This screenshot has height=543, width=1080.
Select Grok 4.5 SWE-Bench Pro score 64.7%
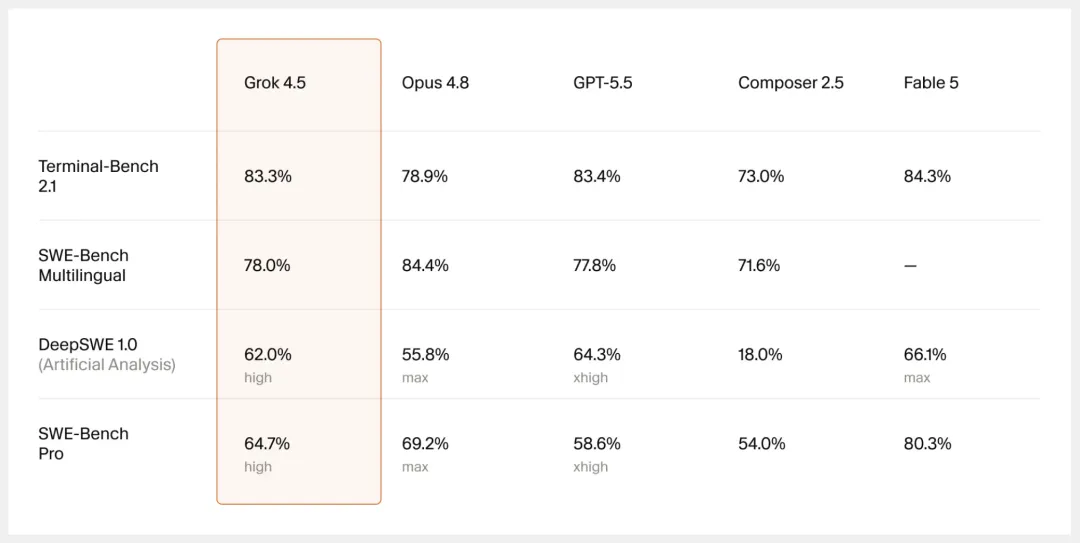point(267,444)
